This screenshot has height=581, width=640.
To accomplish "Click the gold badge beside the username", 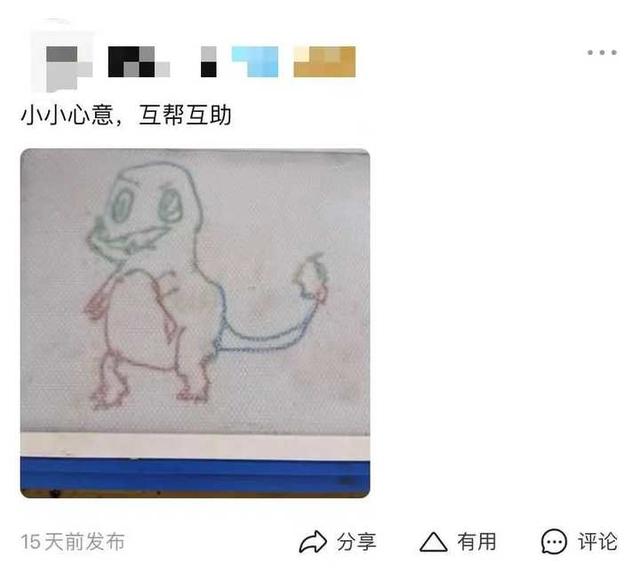I will click(324, 62).
